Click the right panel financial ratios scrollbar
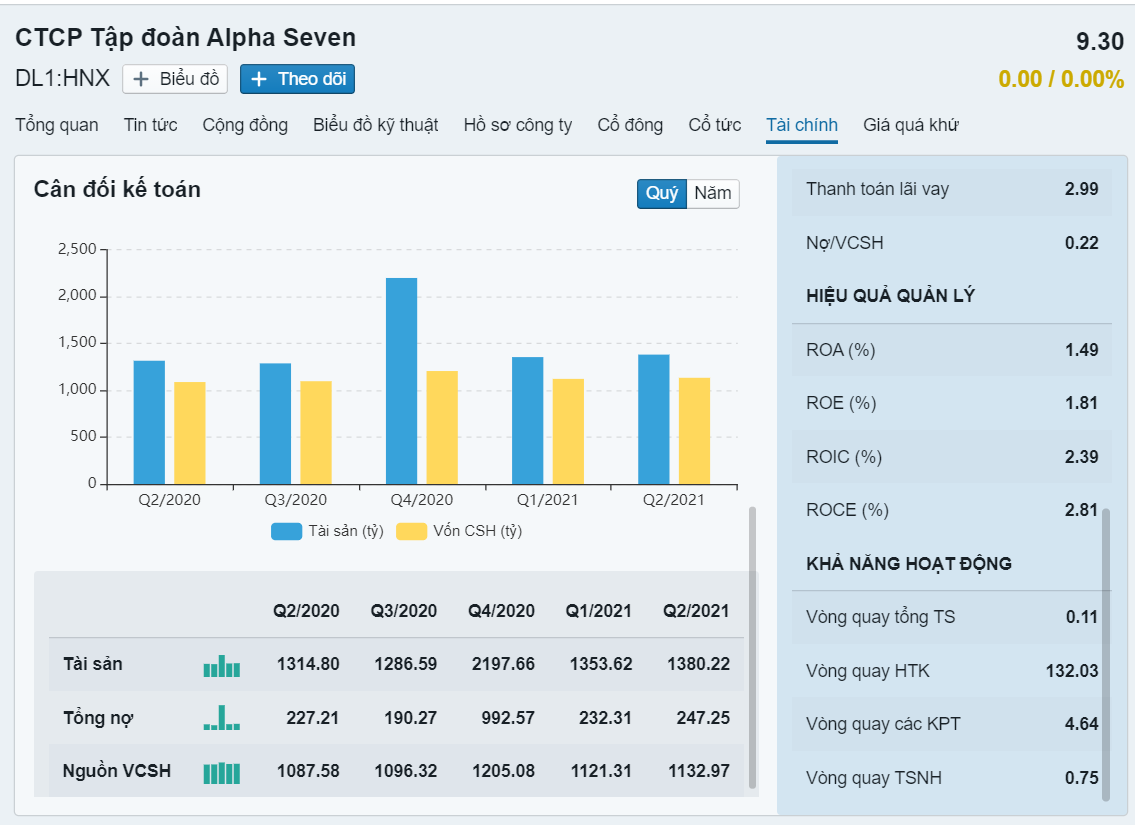This screenshot has width=1135, height=825. (1105, 655)
